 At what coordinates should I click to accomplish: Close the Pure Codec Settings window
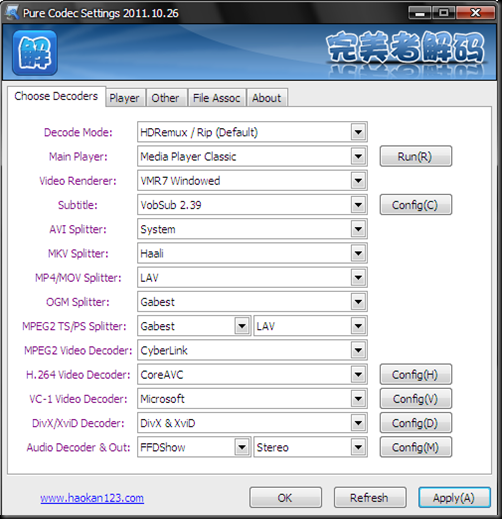point(475,13)
